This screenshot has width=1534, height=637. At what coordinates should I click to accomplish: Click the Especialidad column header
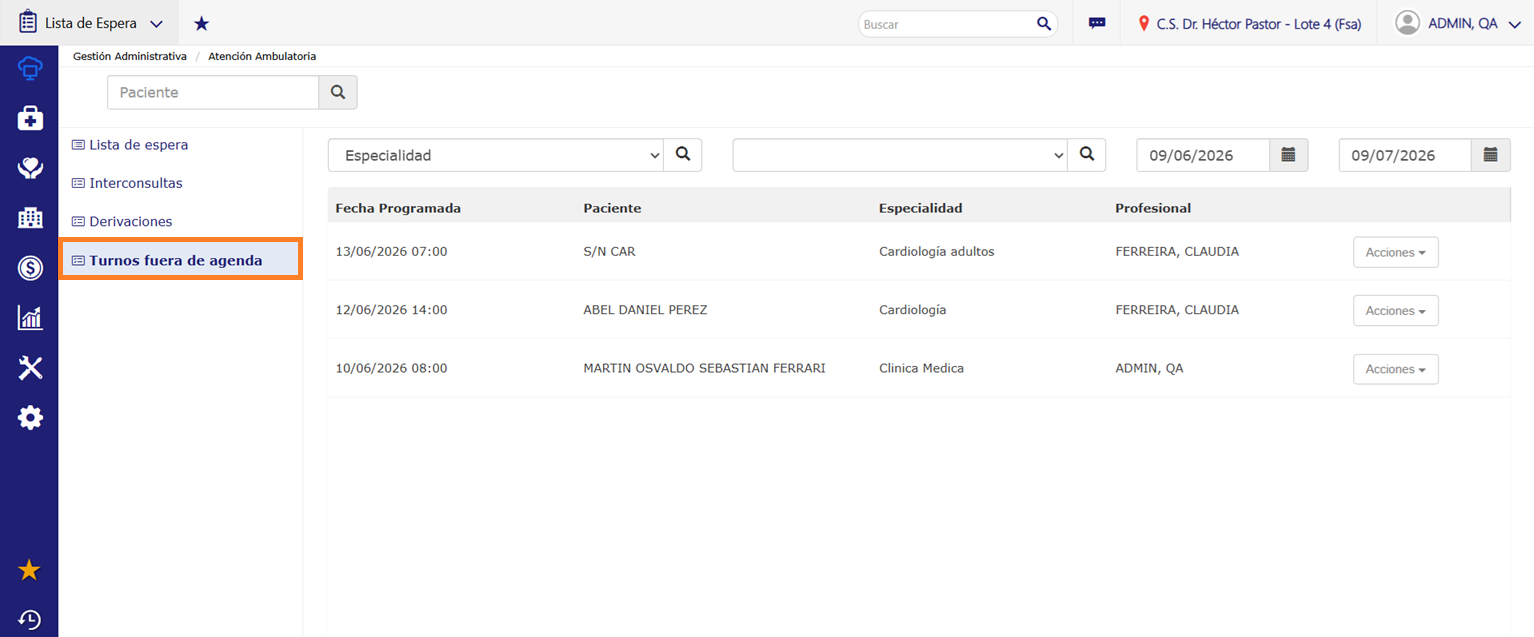click(920, 208)
